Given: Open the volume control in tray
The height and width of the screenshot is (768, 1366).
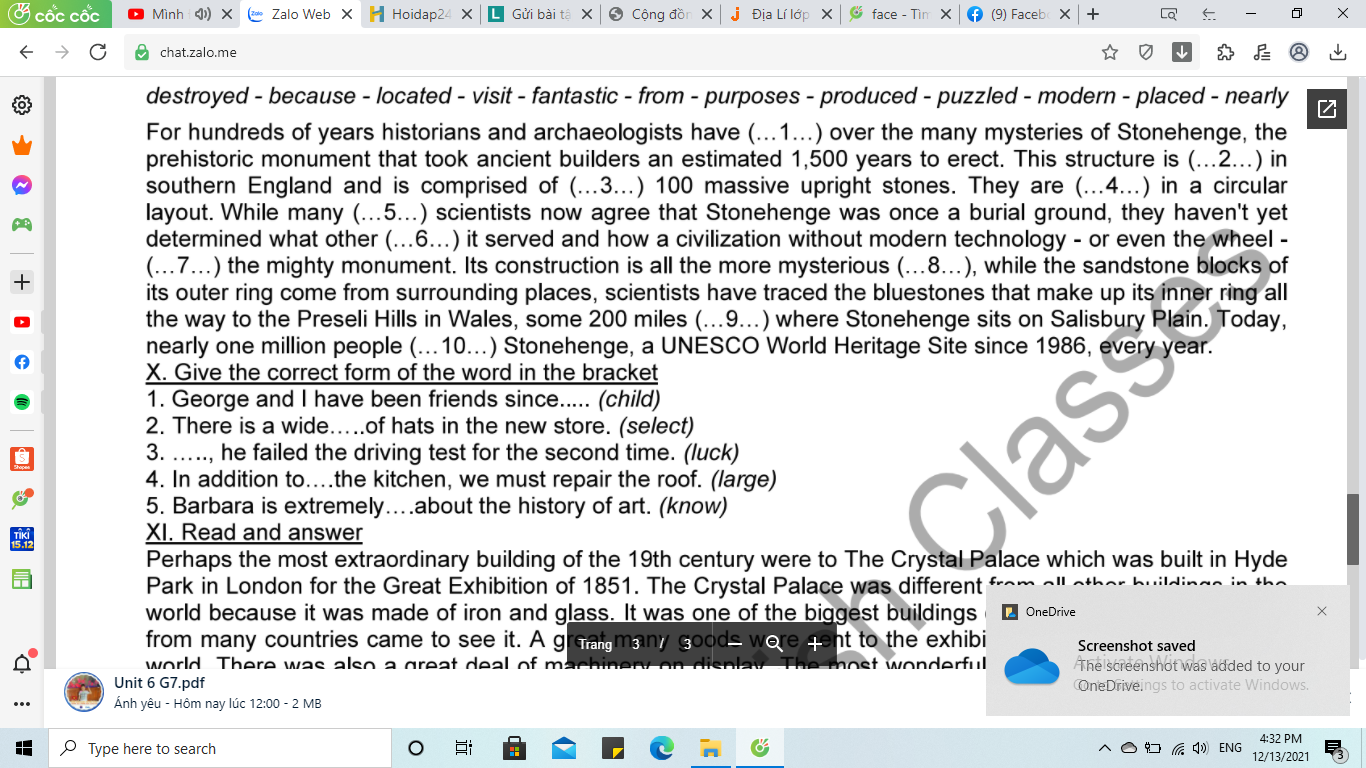Looking at the screenshot, I should click(1200, 748).
